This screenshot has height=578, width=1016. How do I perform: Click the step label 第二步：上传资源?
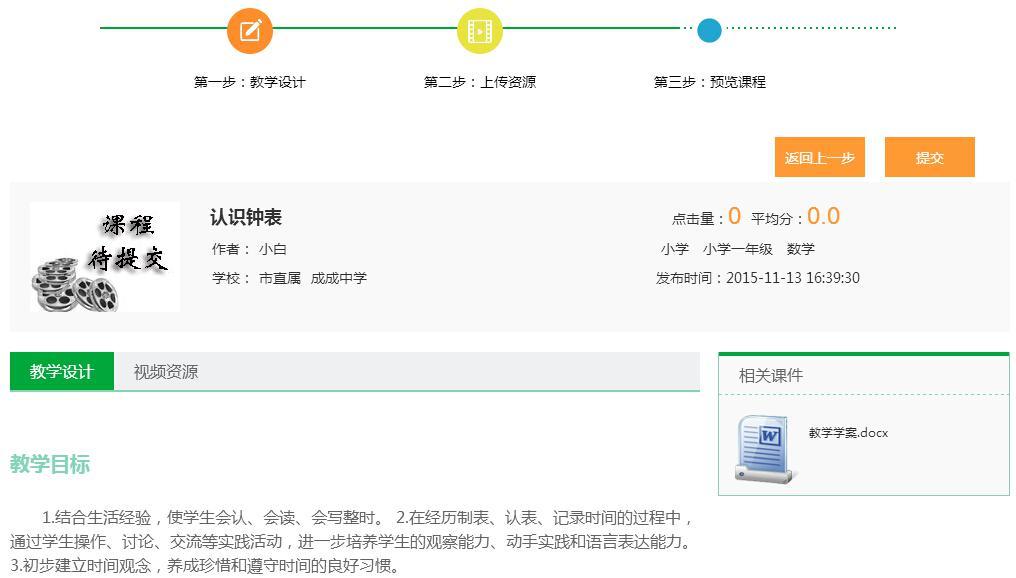[x=479, y=82]
